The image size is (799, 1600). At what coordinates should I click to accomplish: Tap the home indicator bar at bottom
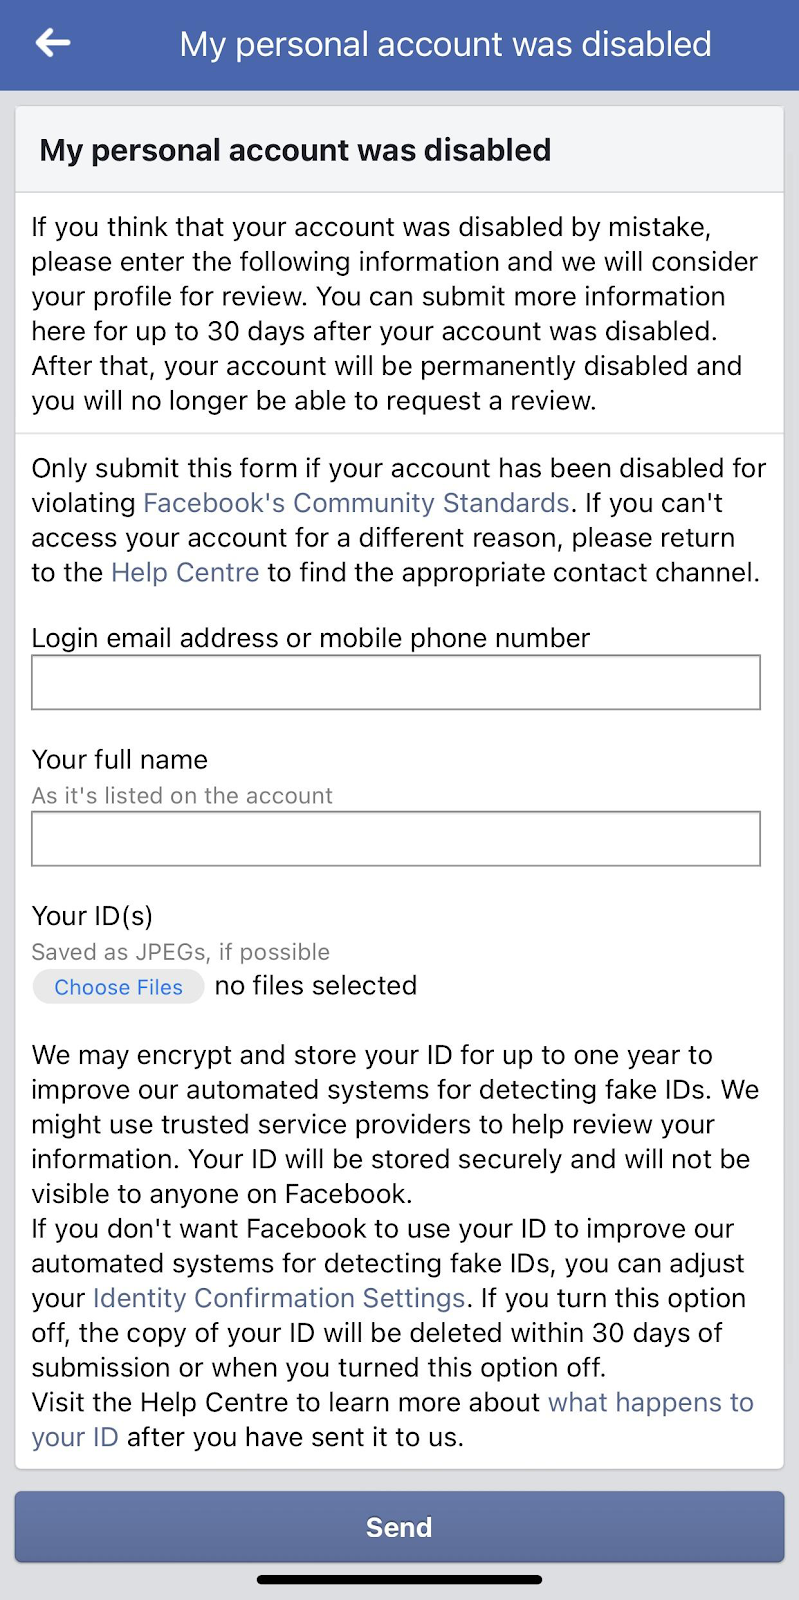(399, 1580)
